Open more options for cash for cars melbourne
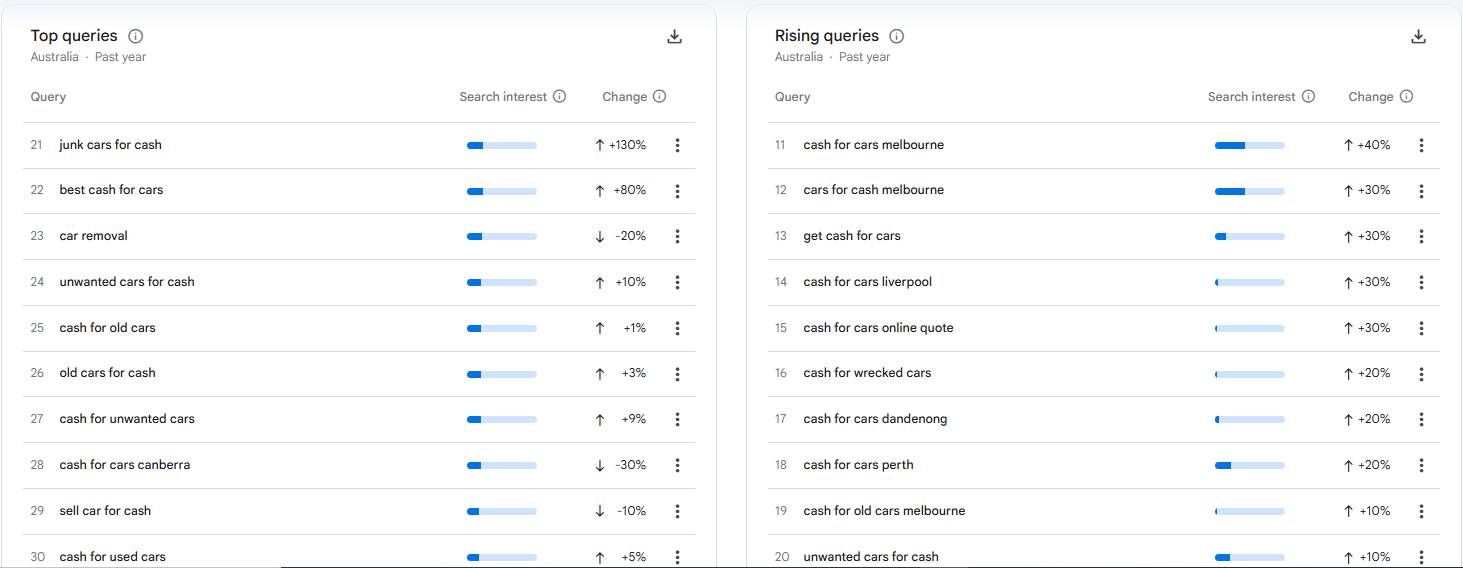The width and height of the screenshot is (1463, 568). 1421,145
